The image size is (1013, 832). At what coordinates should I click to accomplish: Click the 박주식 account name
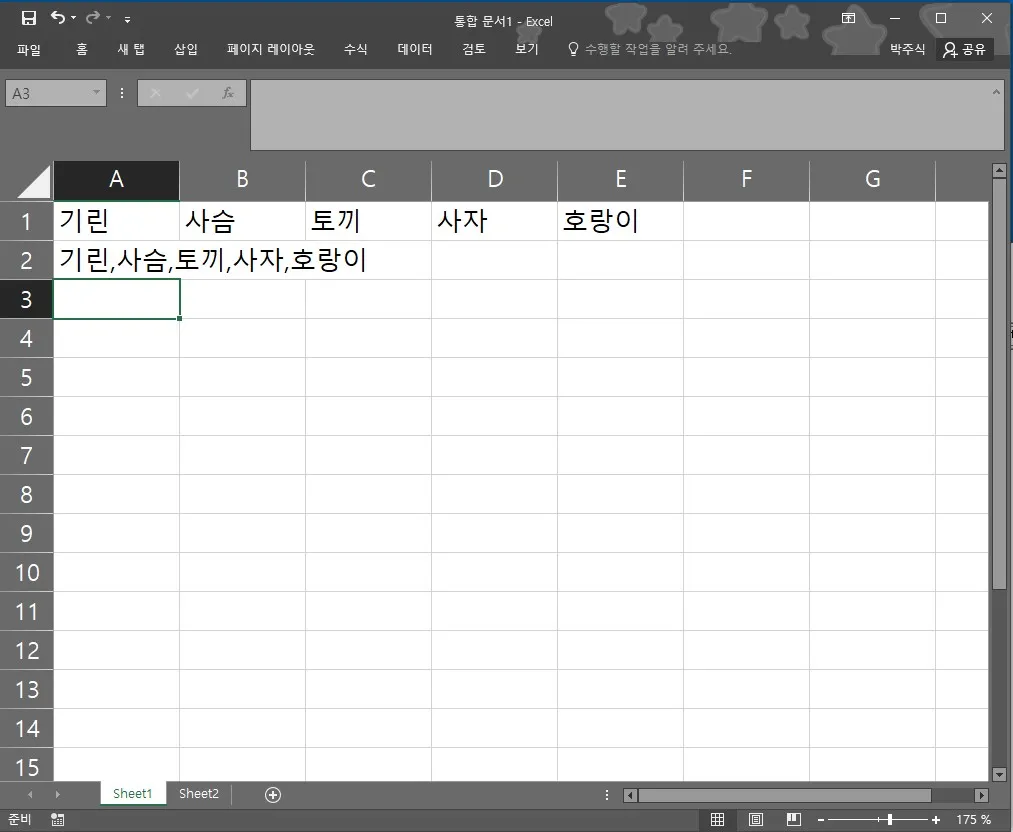tap(907, 49)
